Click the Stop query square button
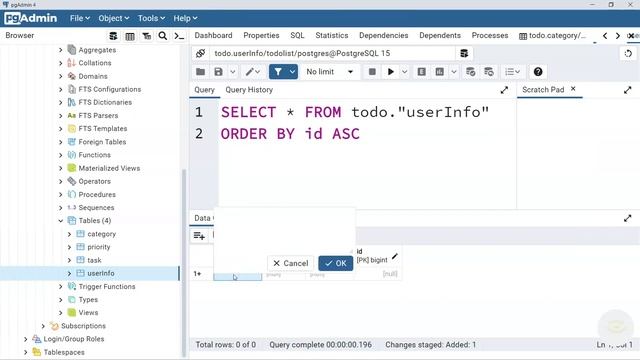This screenshot has height=360, width=640. point(372,72)
